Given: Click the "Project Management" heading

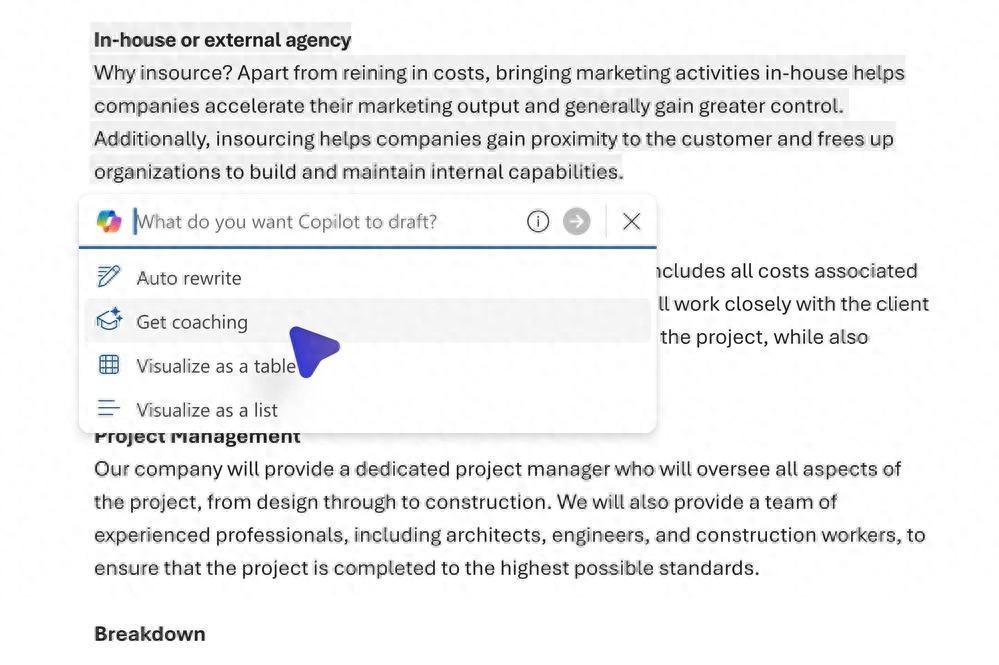Looking at the screenshot, I should (x=197, y=437).
